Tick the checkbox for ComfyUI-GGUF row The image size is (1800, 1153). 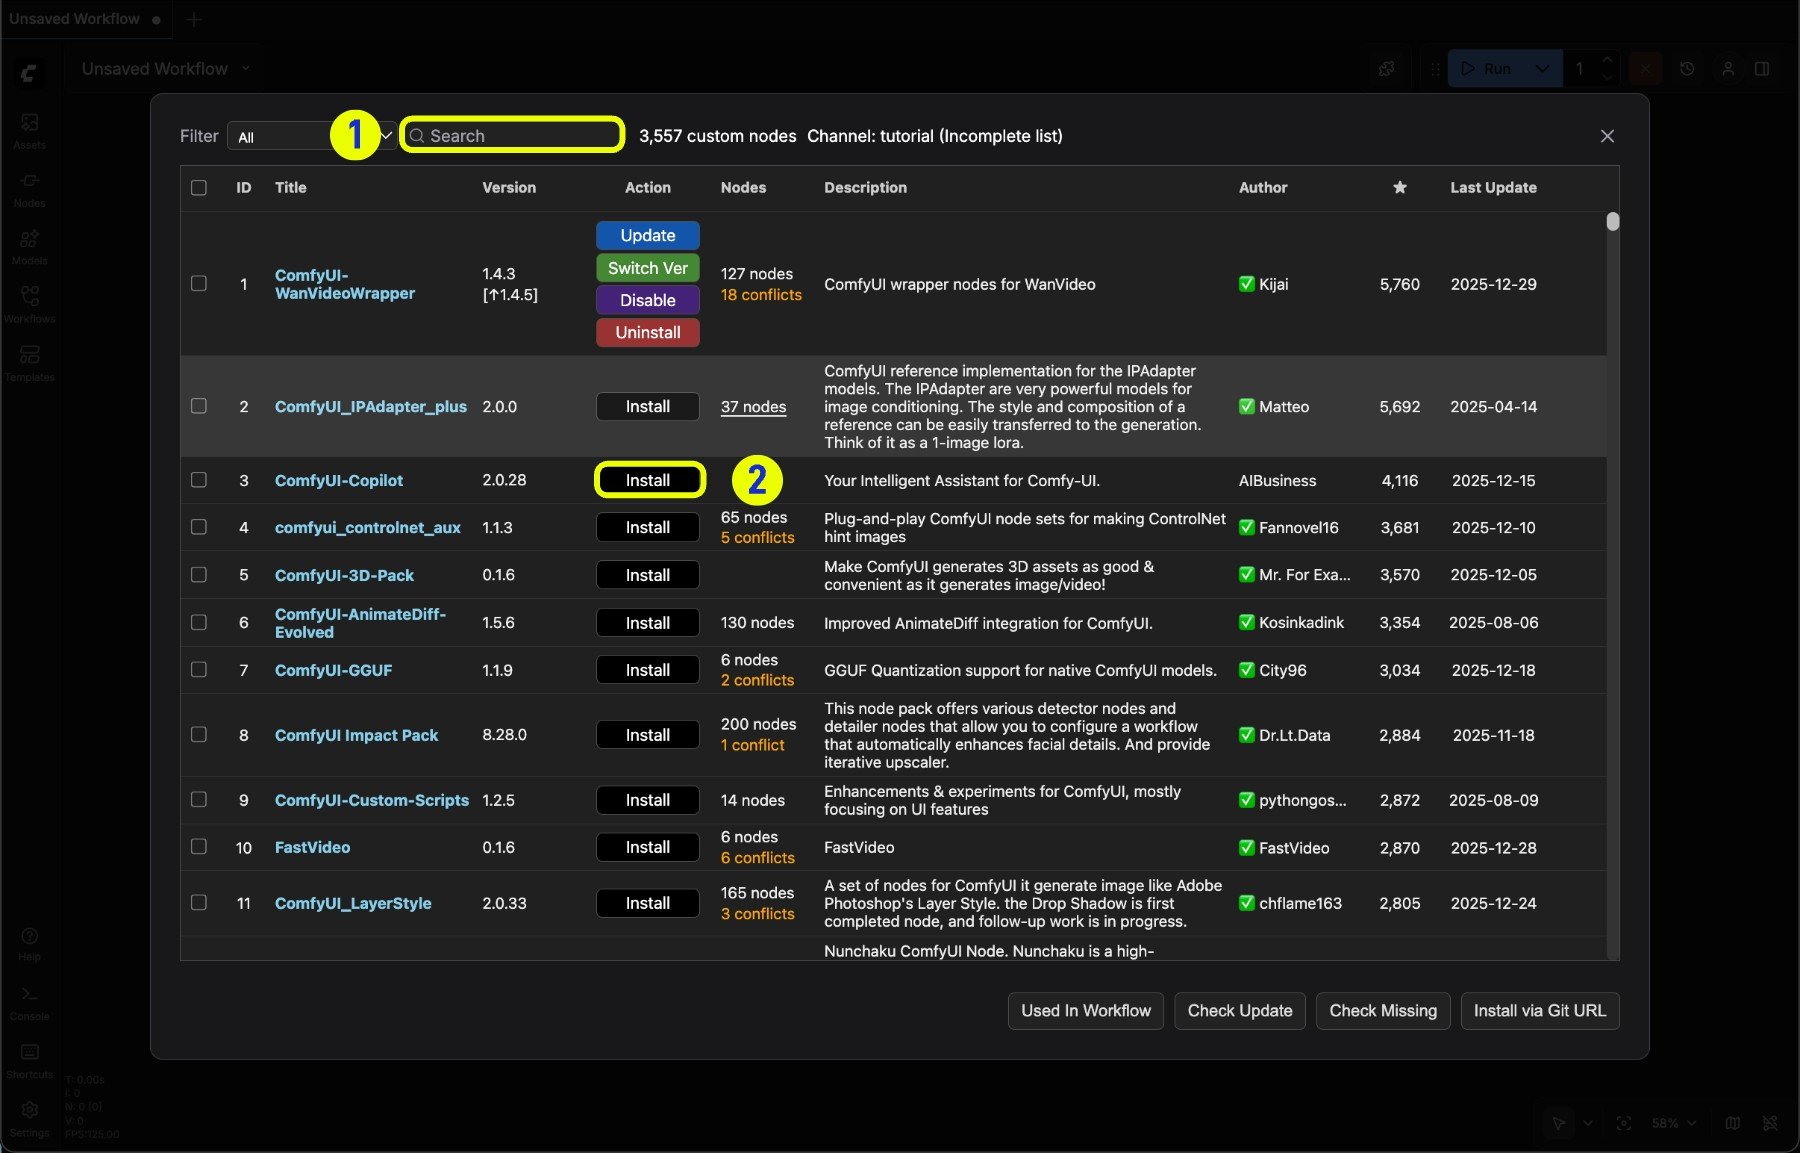pyautogui.click(x=199, y=670)
